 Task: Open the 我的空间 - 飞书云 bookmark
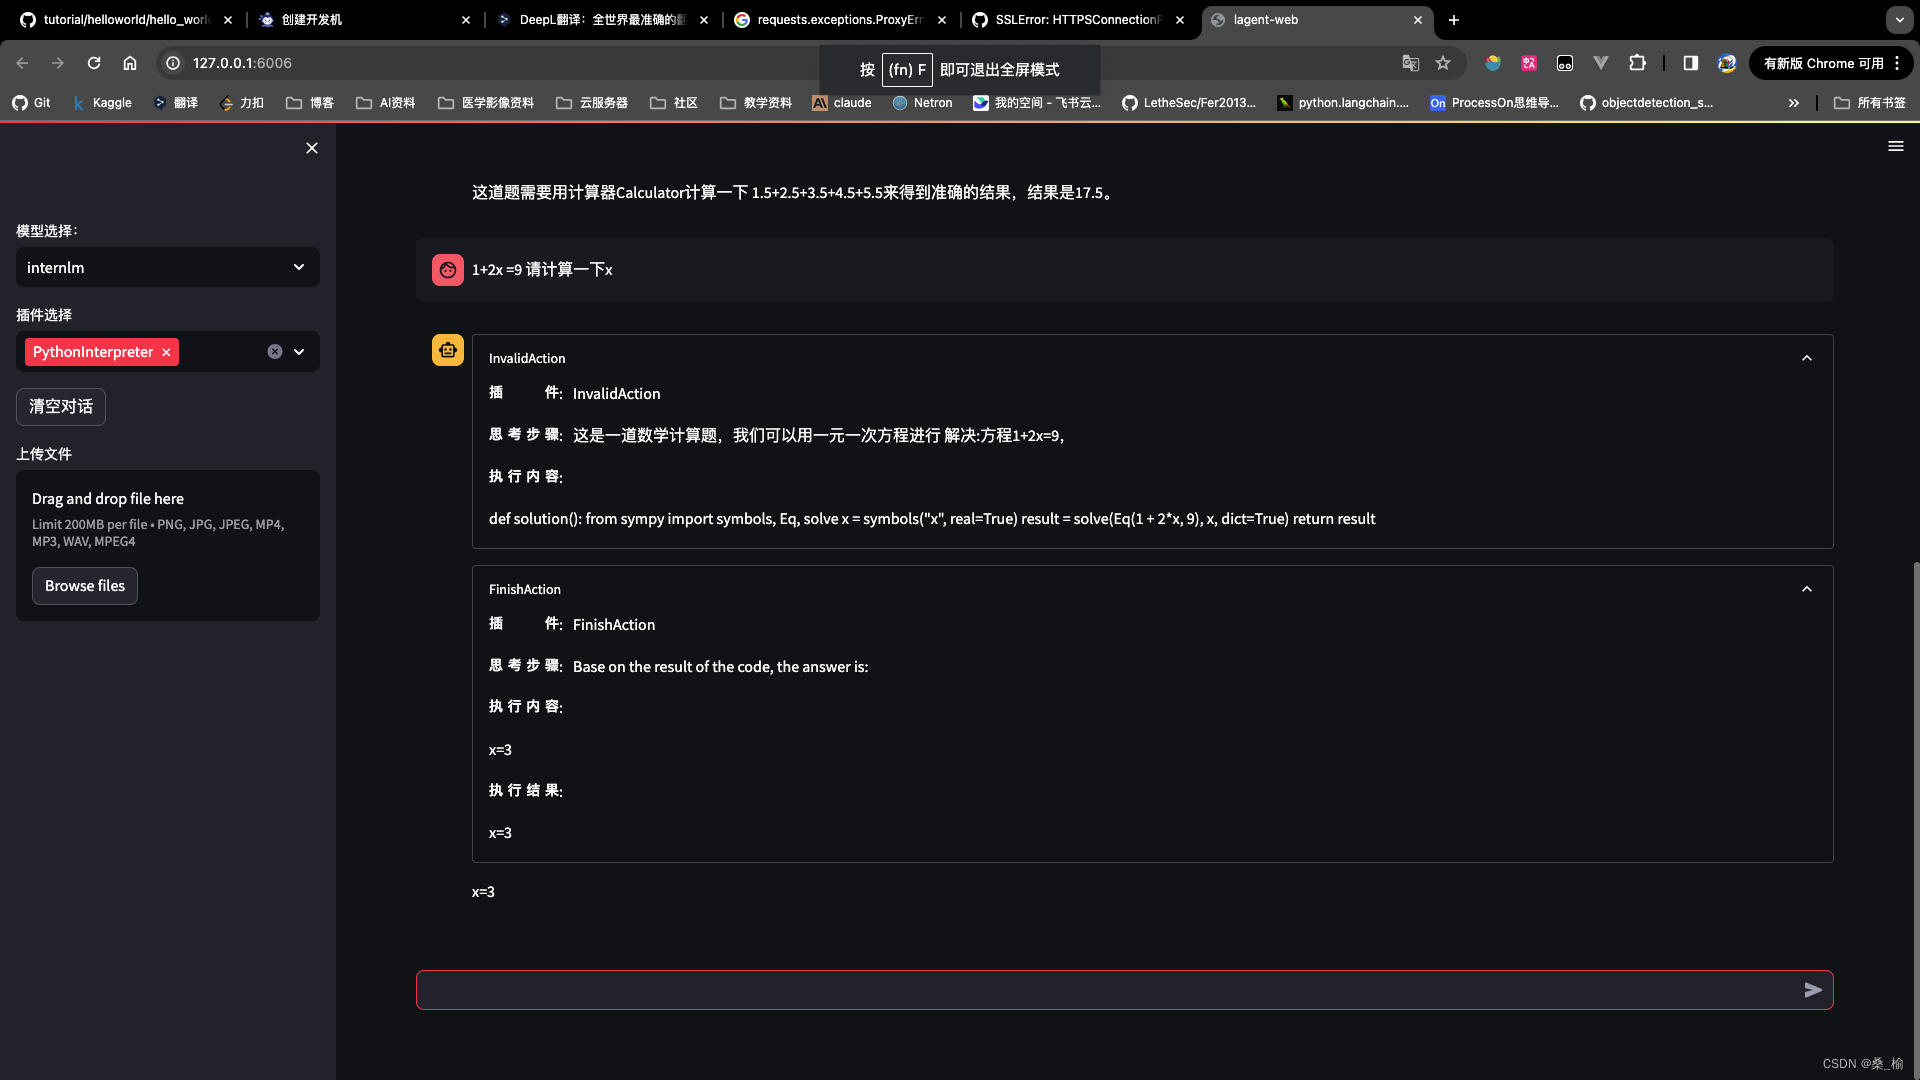(1037, 103)
